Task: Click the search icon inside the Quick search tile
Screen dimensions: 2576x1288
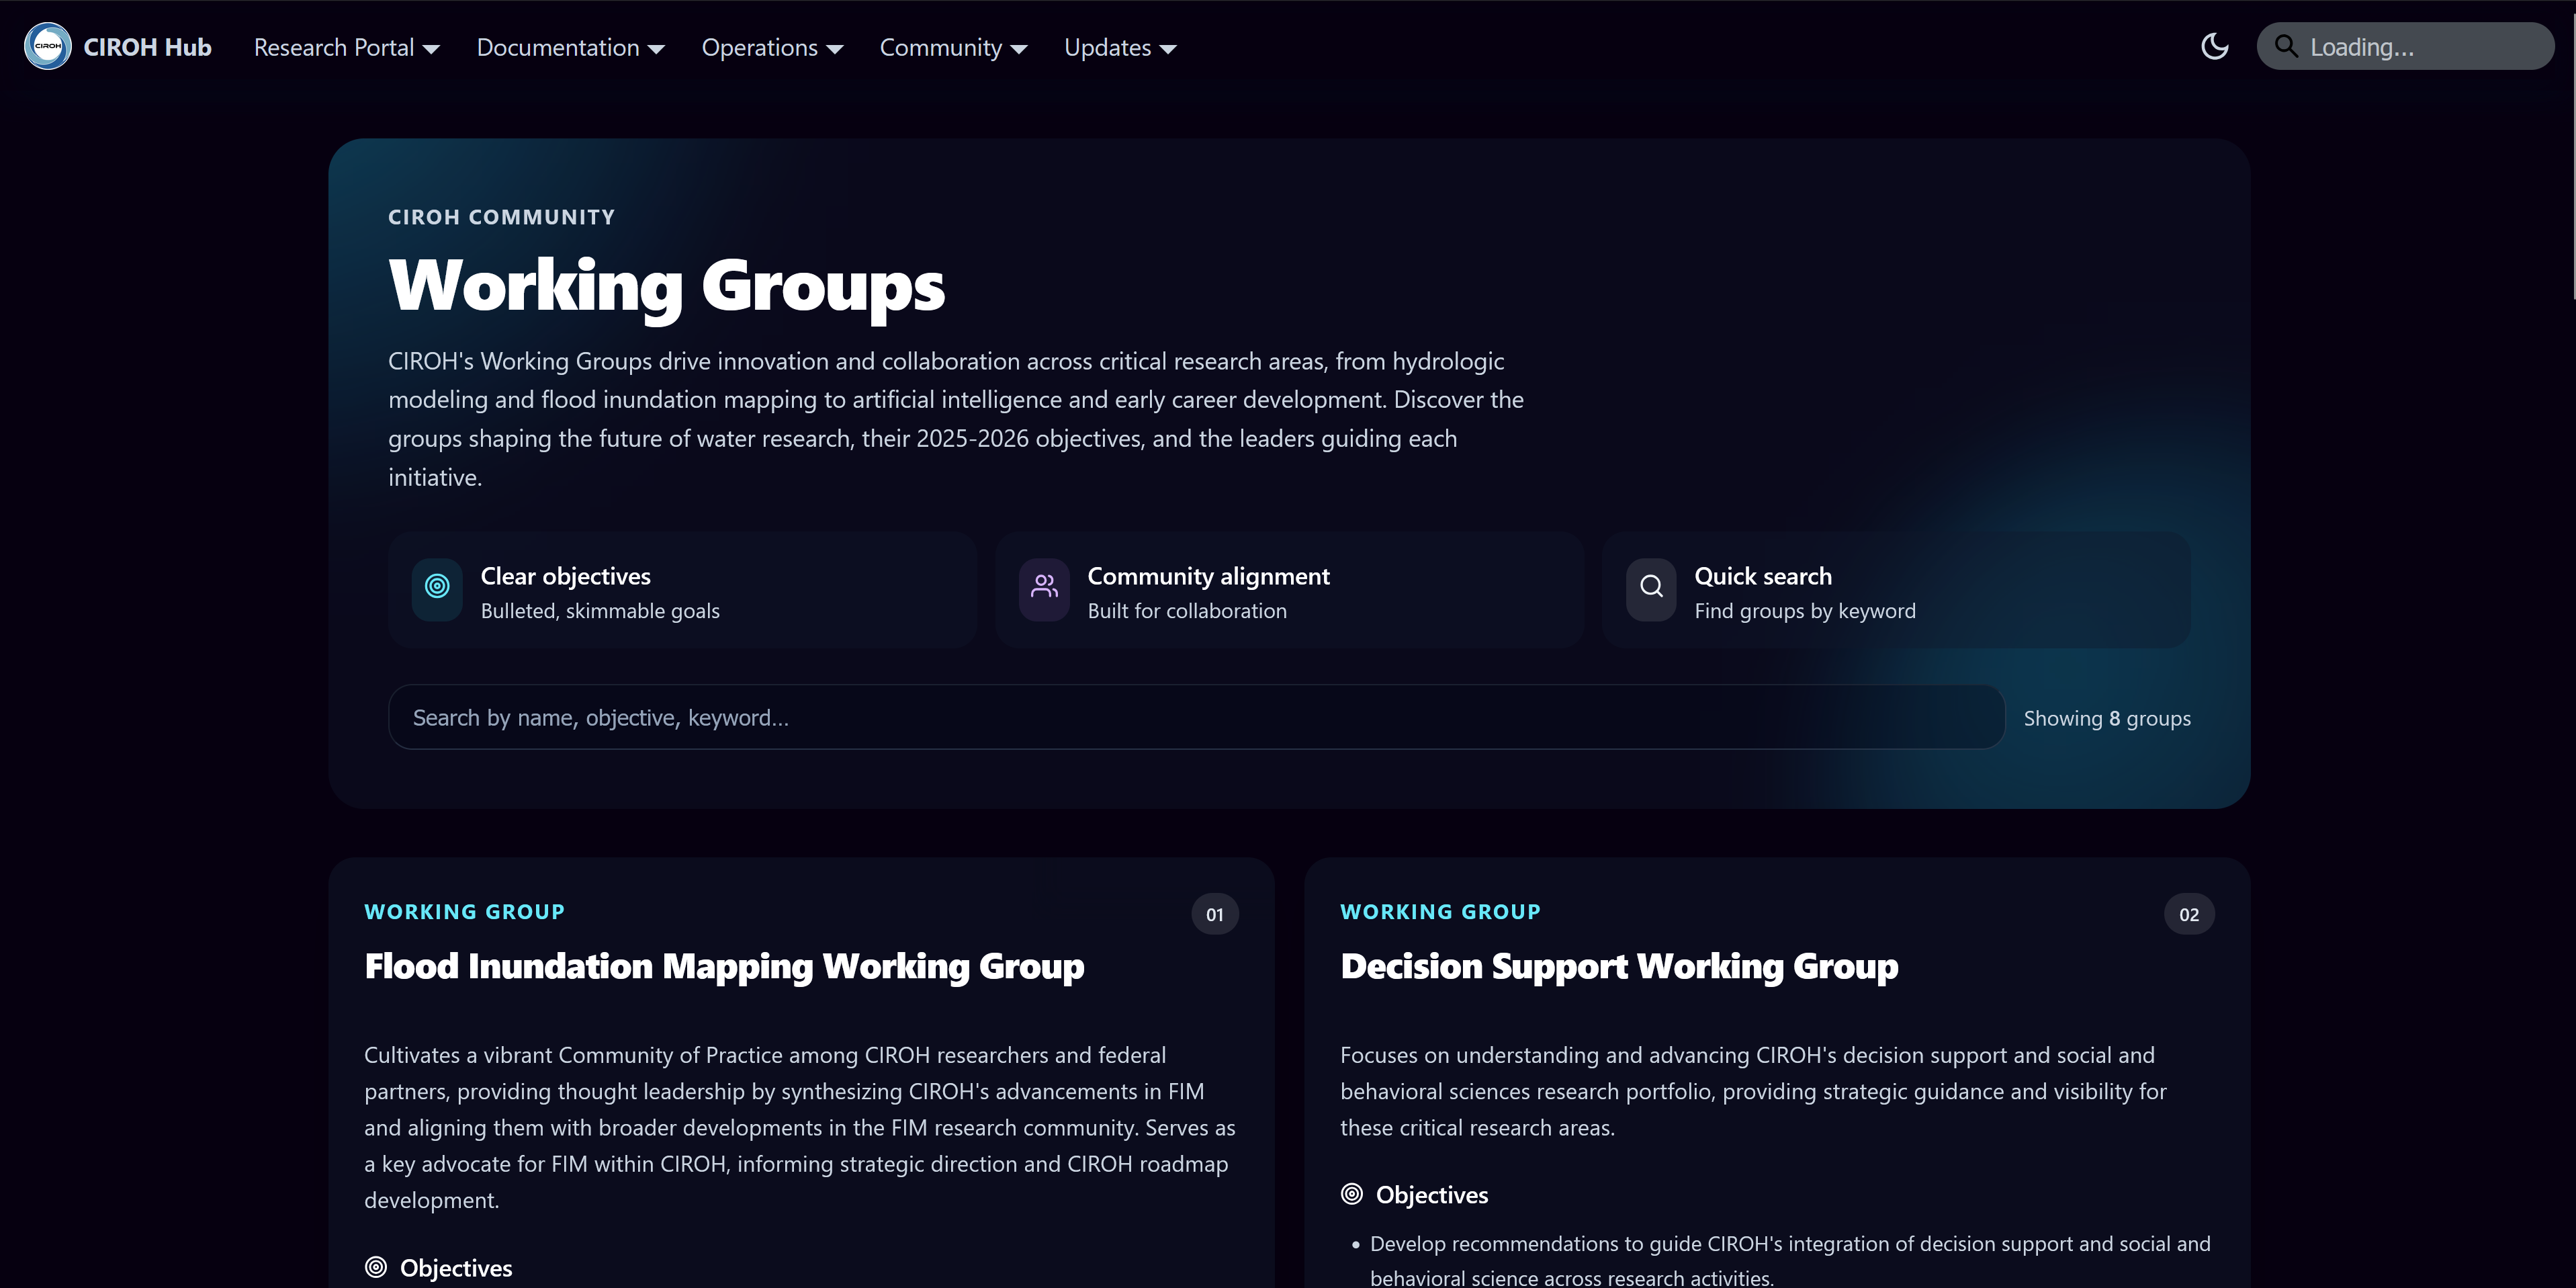Action: (1650, 589)
